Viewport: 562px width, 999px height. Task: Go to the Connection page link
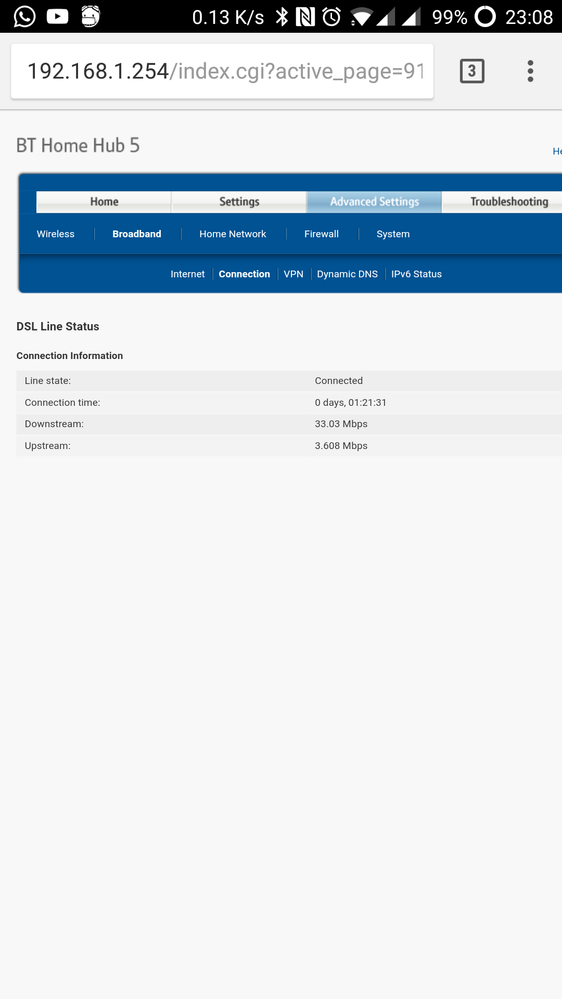244,274
